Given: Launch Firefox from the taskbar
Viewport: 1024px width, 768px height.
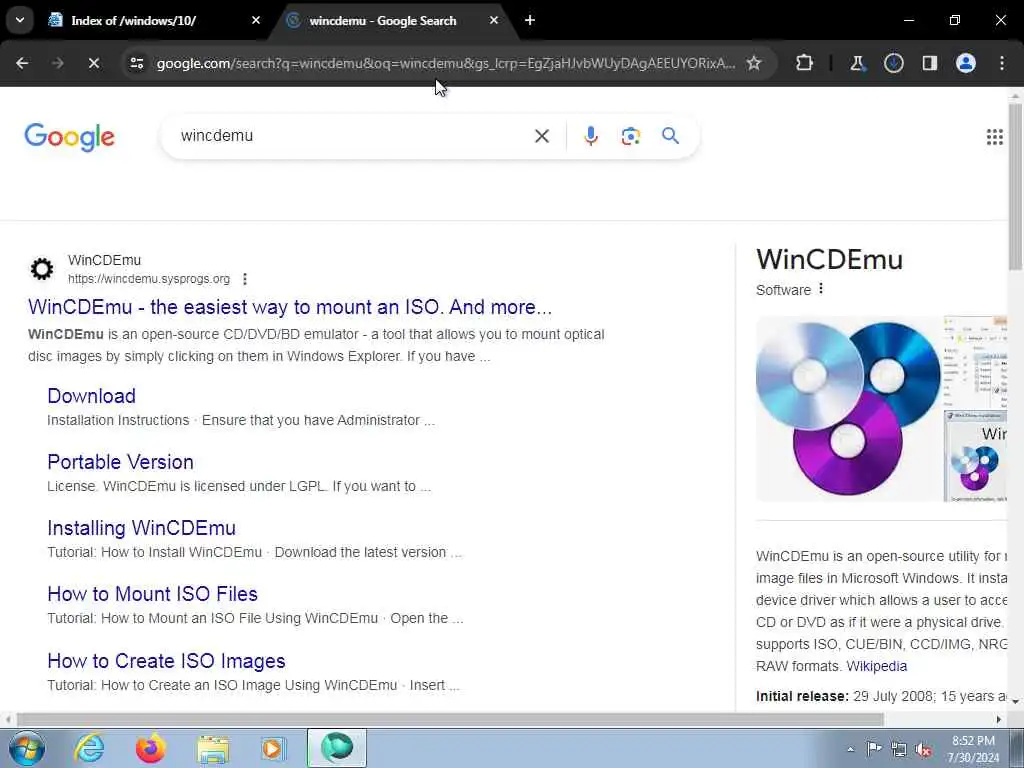Looking at the screenshot, I should [150, 748].
